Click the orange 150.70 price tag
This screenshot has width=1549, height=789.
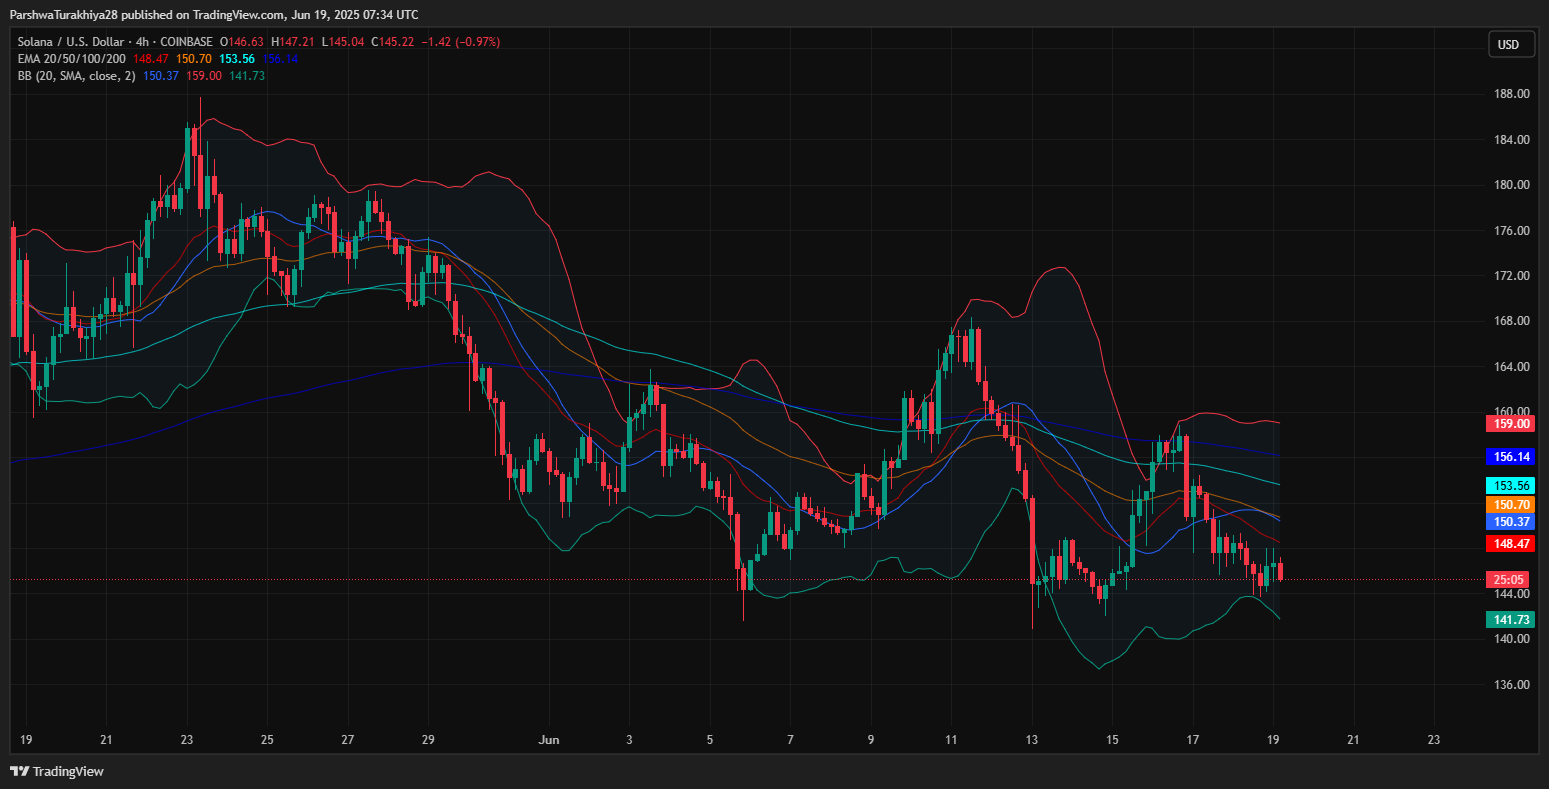pos(1511,505)
